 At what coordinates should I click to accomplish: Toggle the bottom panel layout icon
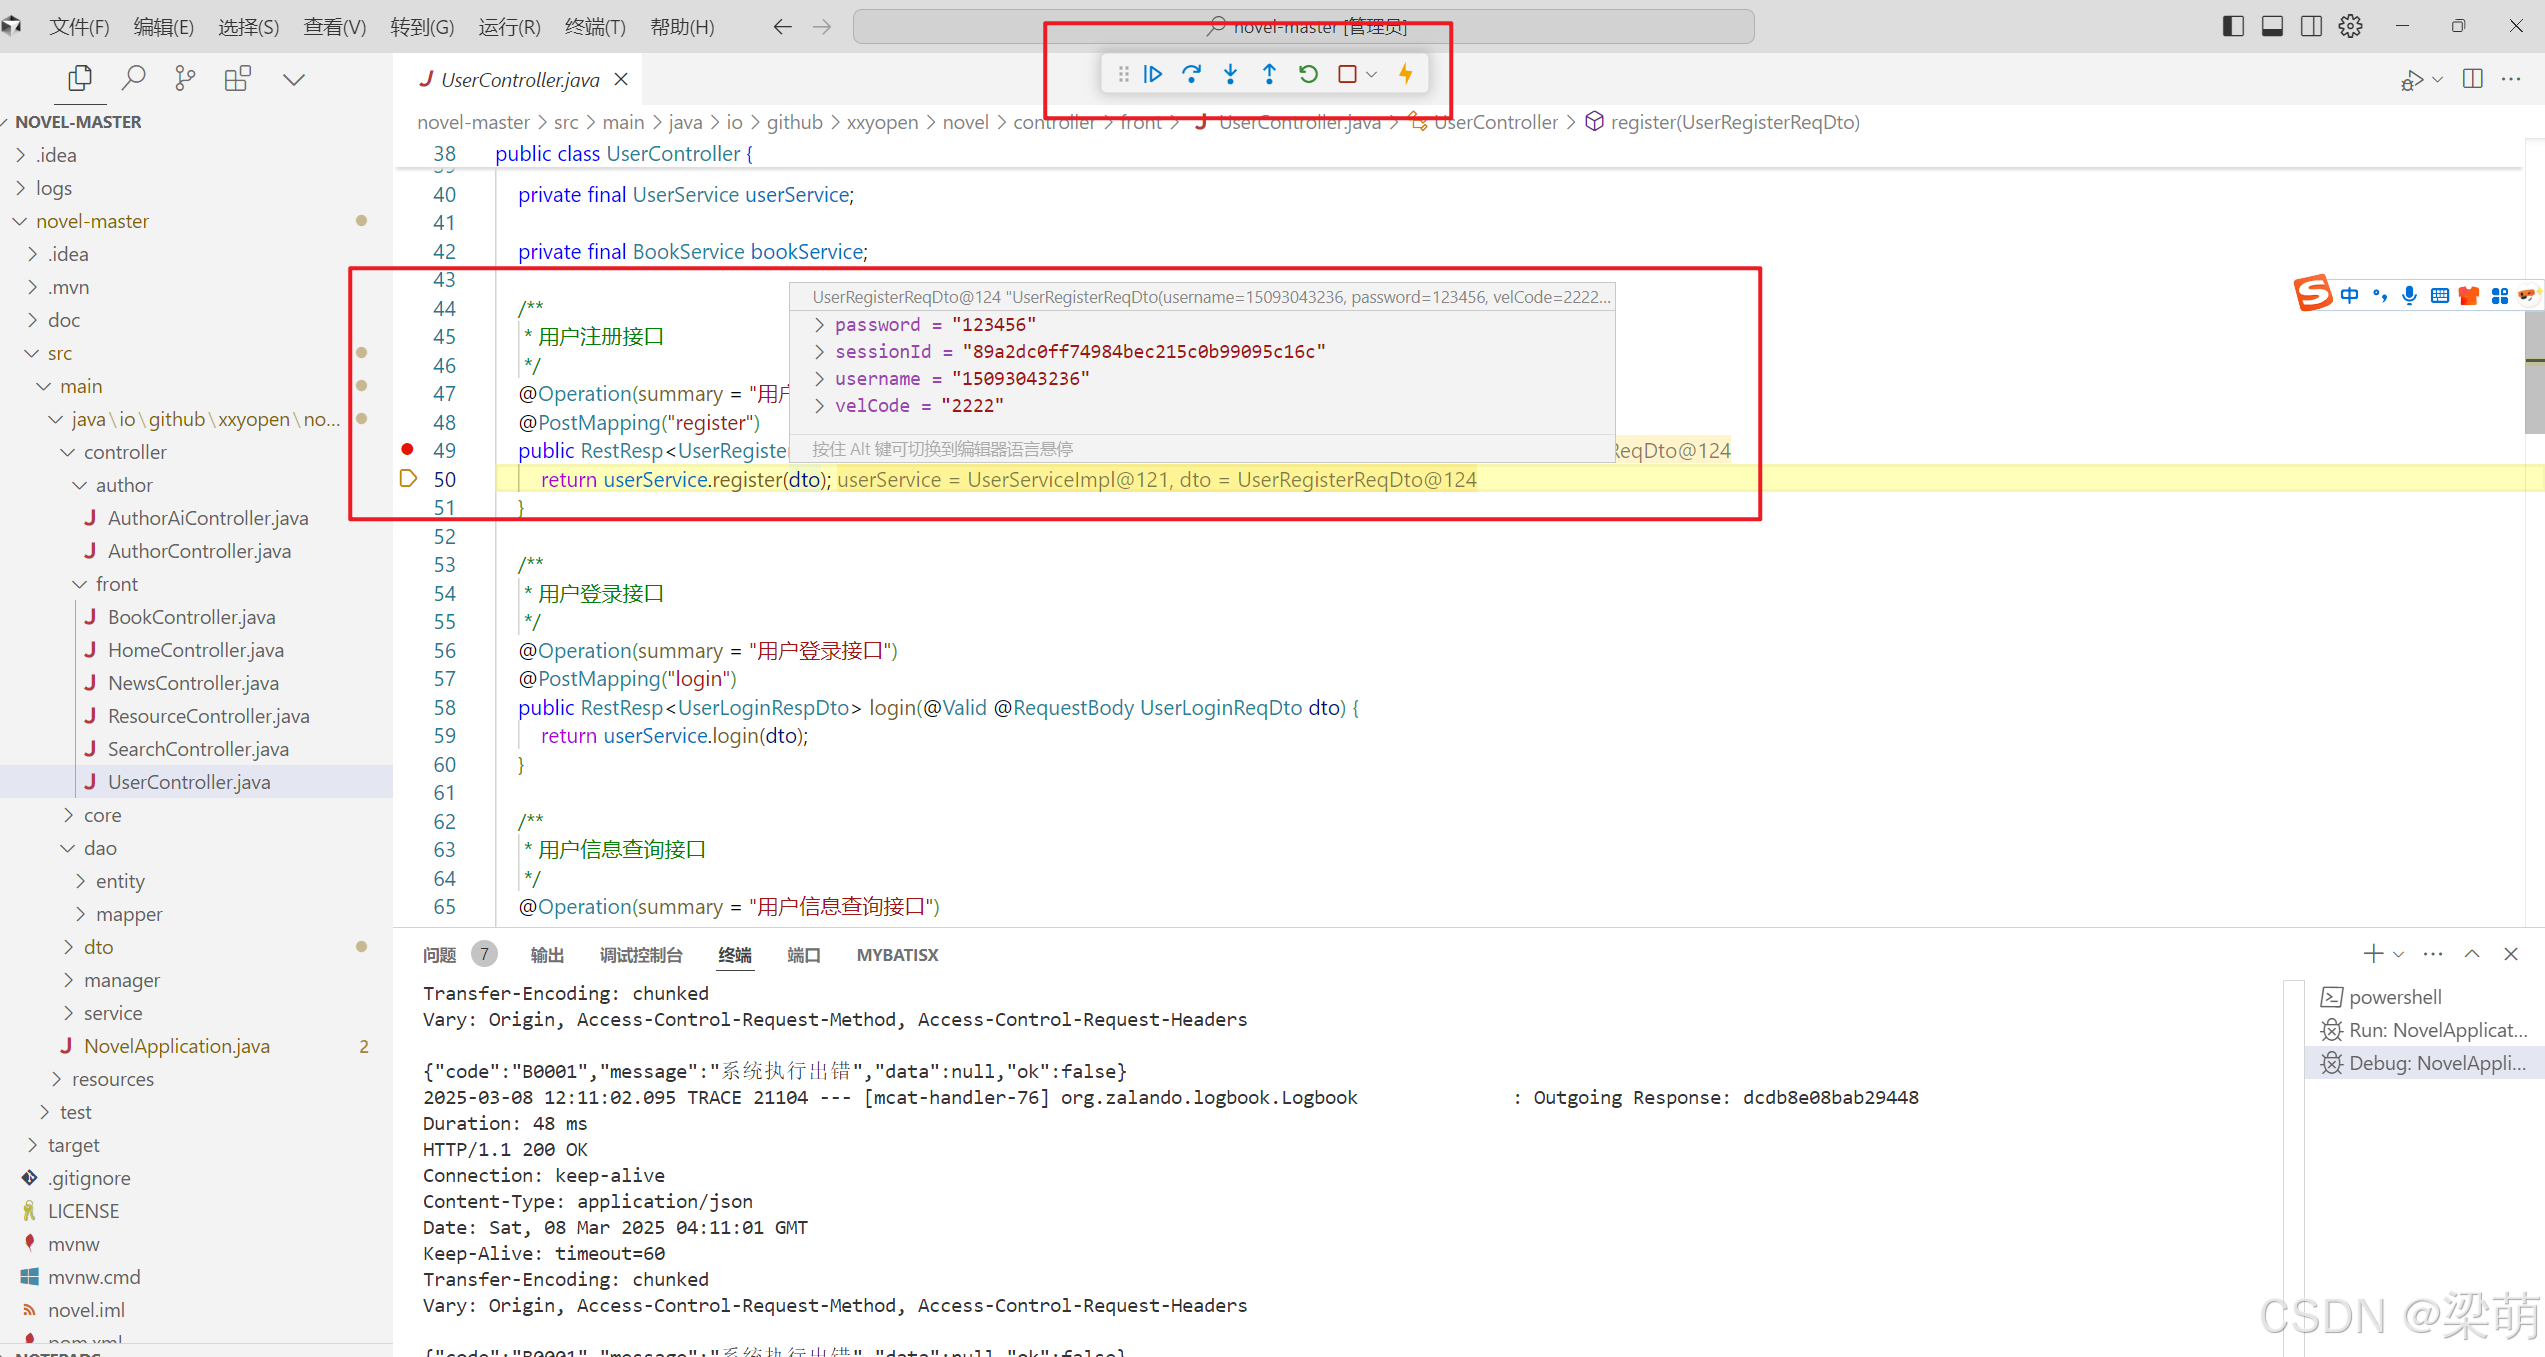pos(2272,26)
